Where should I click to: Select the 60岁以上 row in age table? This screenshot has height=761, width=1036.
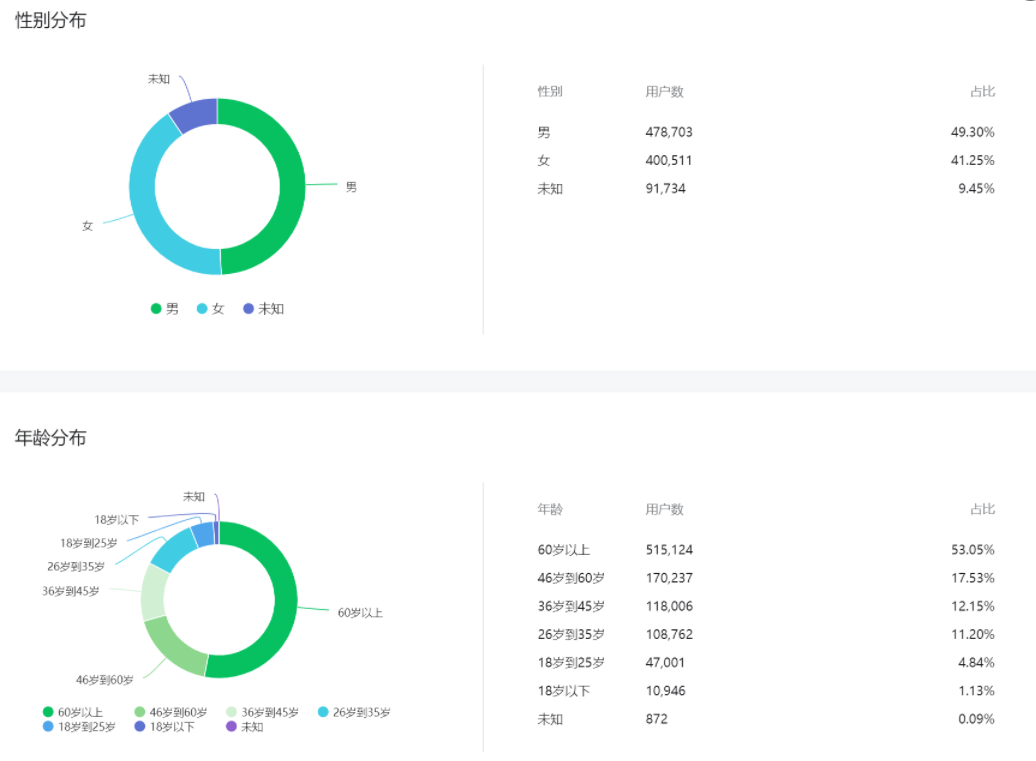(x=765, y=550)
